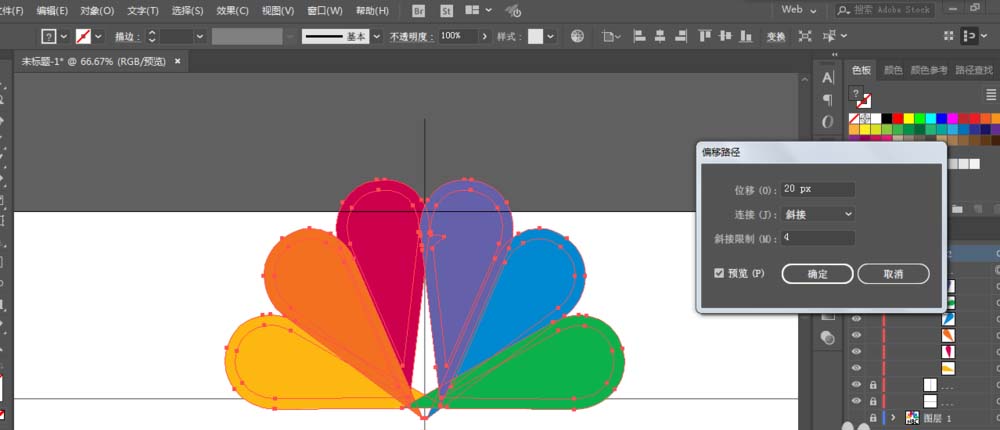
Task: Open the 帮助(H) menu
Action: pos(372,11)
